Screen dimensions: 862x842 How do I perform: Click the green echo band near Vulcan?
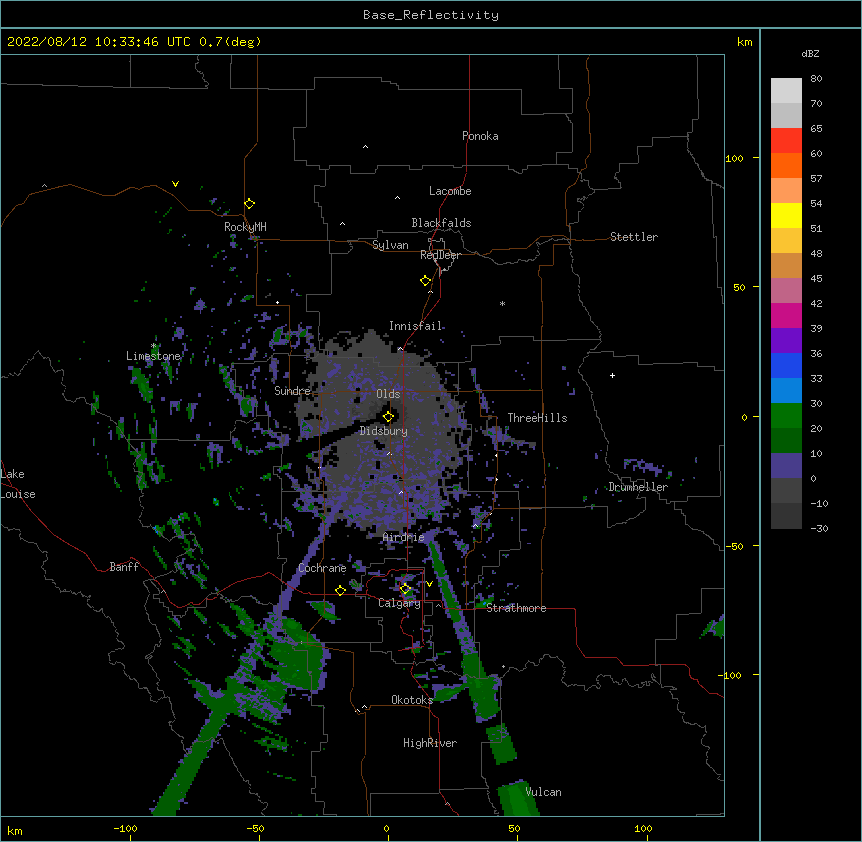click(517, 798)
